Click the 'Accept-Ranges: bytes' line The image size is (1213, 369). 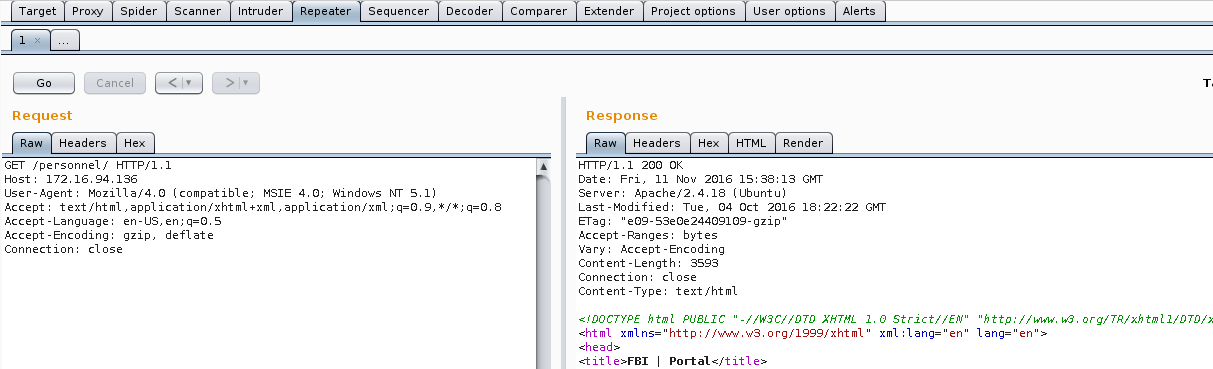pos(648,235)
